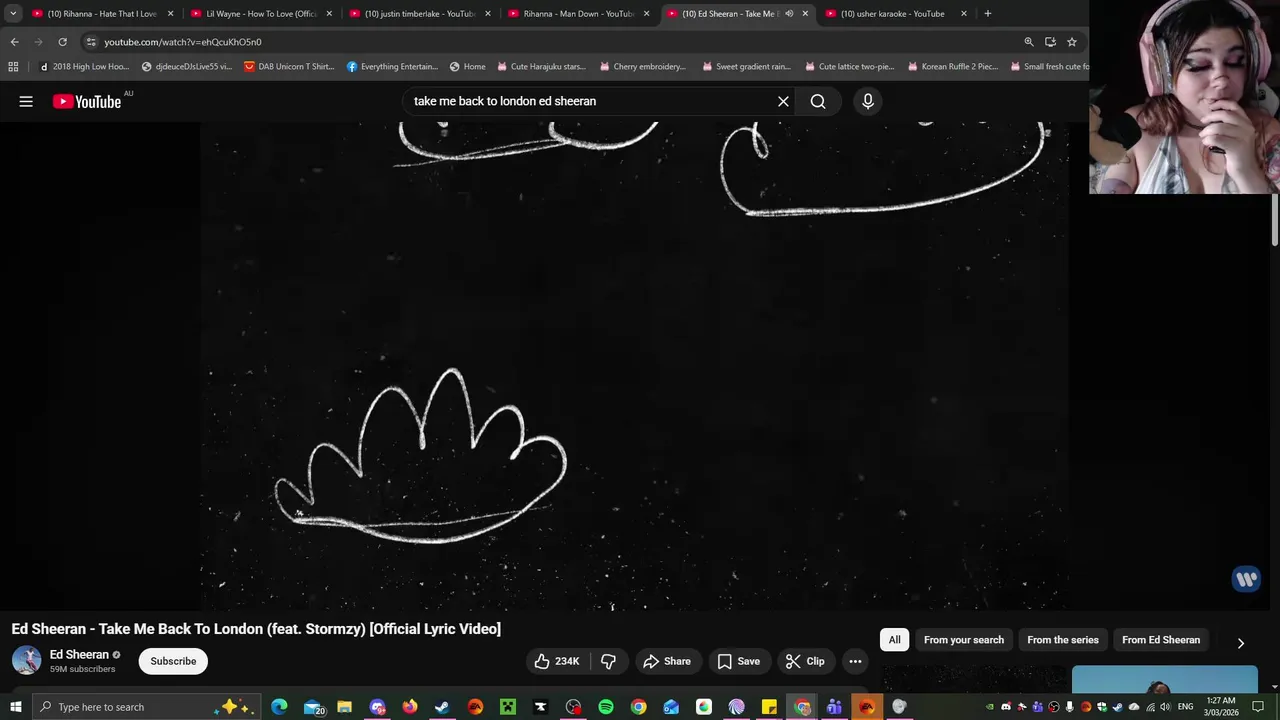Open more actions three-dot menu
This screenshot has width=1280, height=720.
[855, 661]
